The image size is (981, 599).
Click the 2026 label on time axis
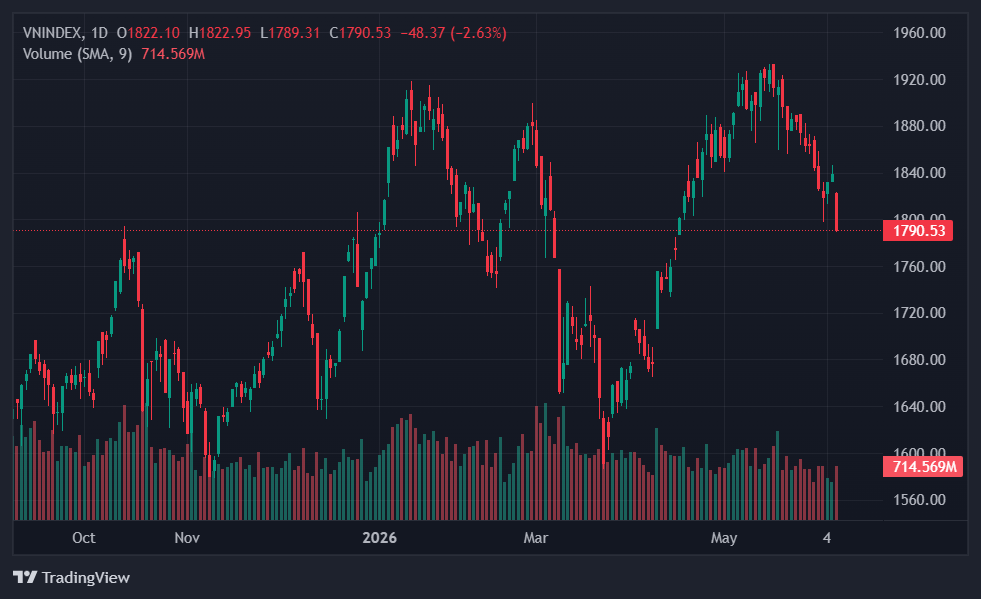(x=380, y=538)
